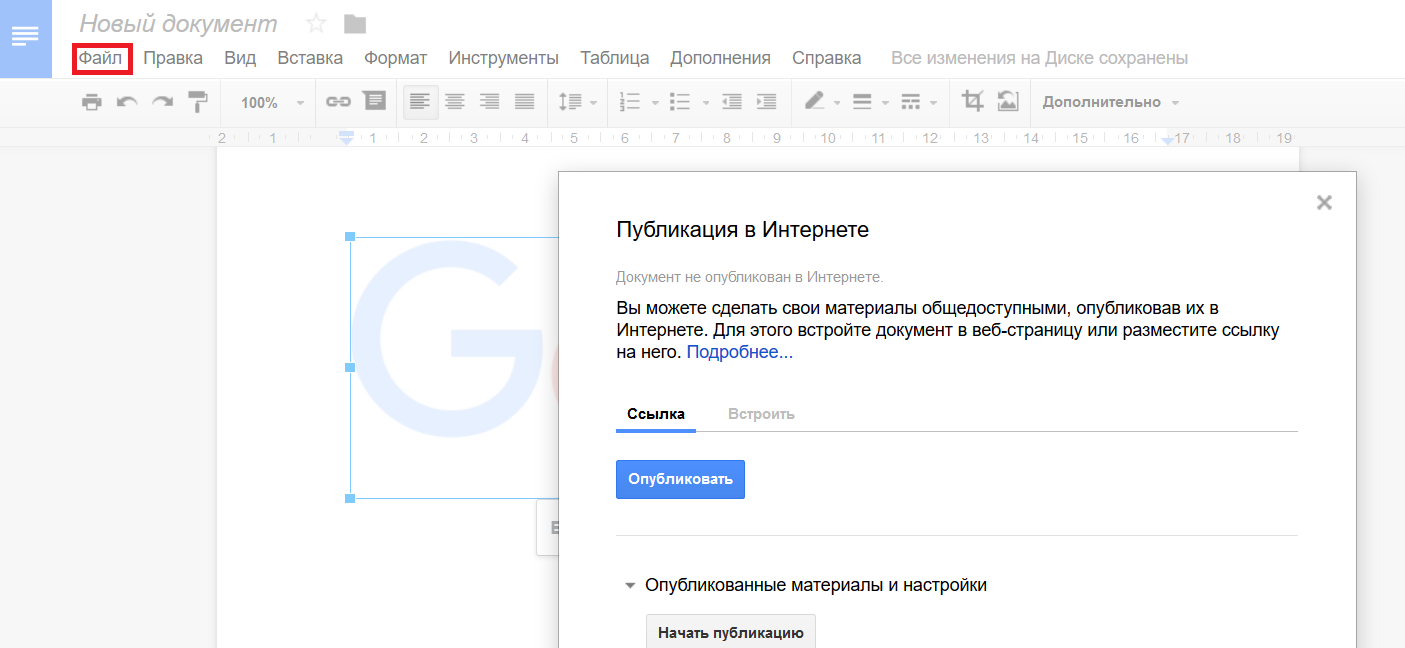Align text to the left

(x=420, y=102)
